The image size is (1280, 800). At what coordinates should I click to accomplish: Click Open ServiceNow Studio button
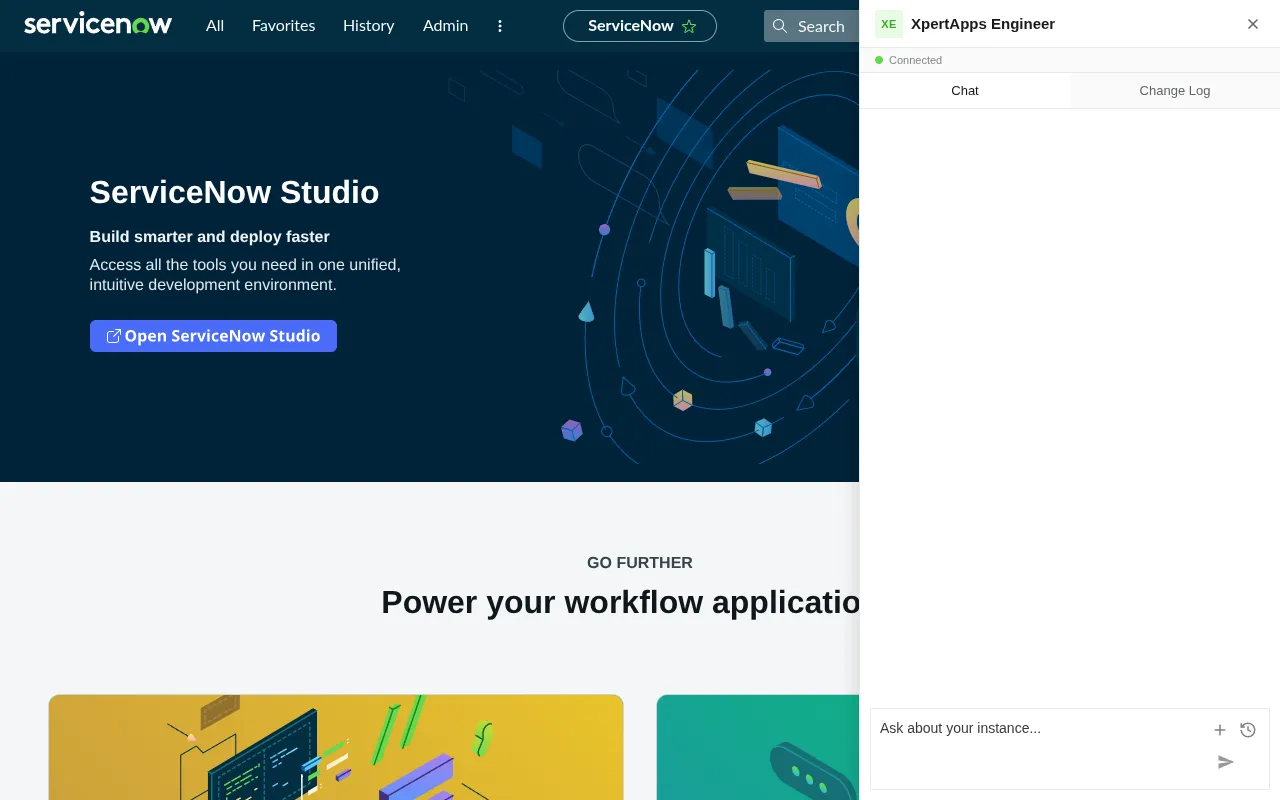pos(213,336)
